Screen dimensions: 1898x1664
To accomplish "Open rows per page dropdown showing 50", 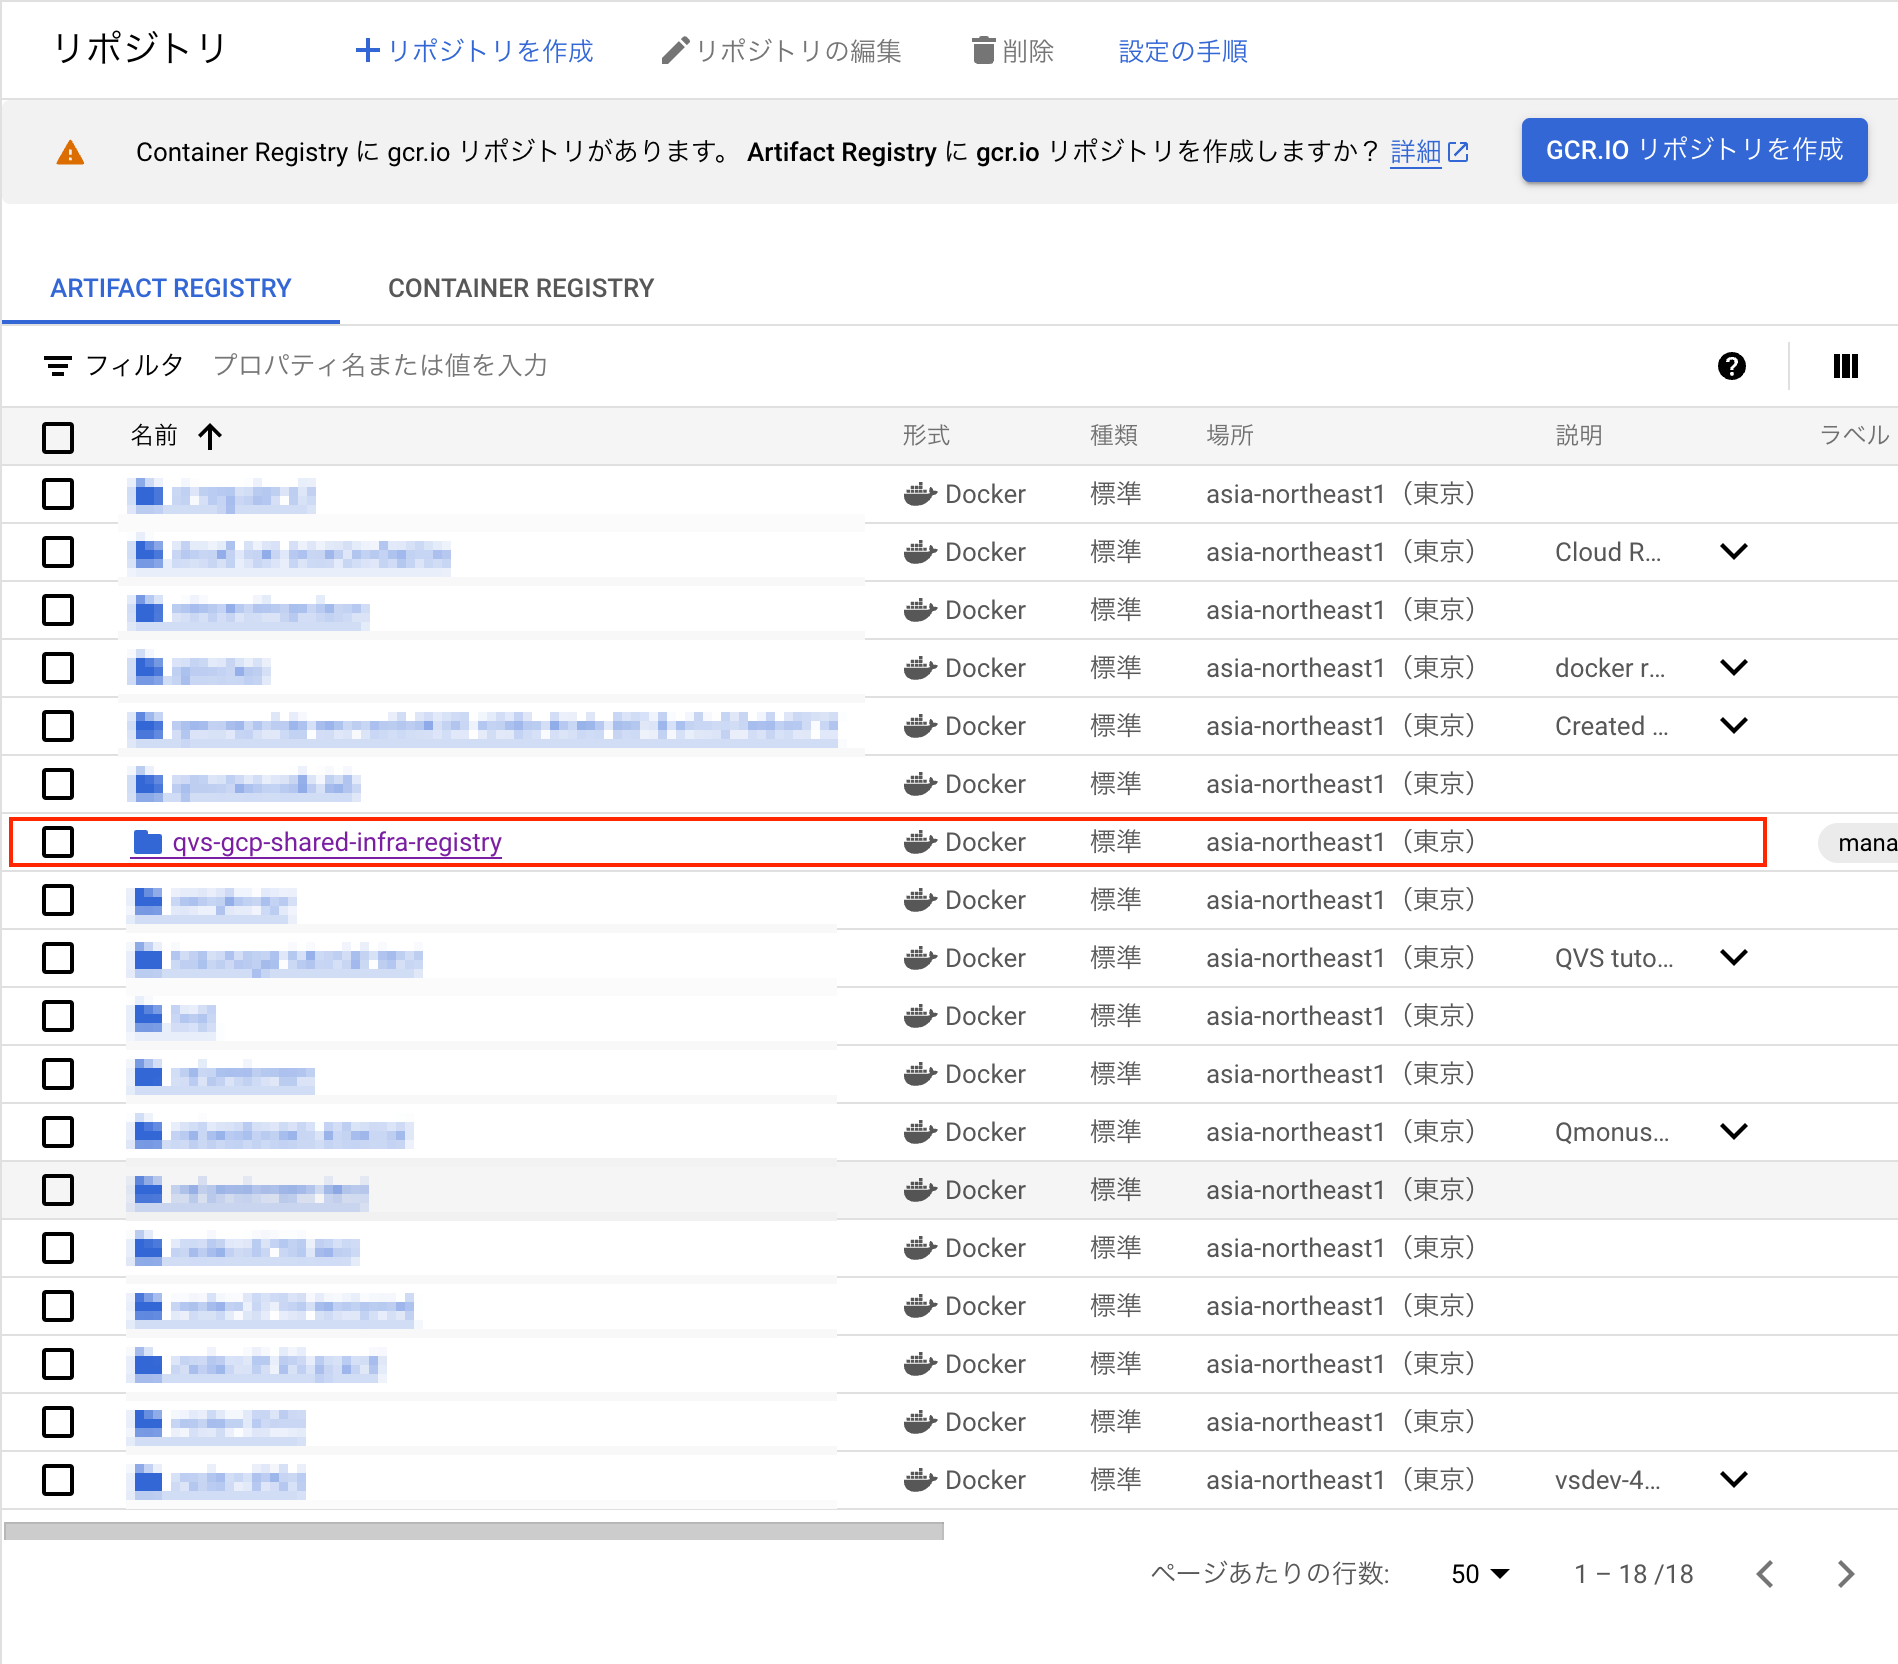I will point(1479,1574).
